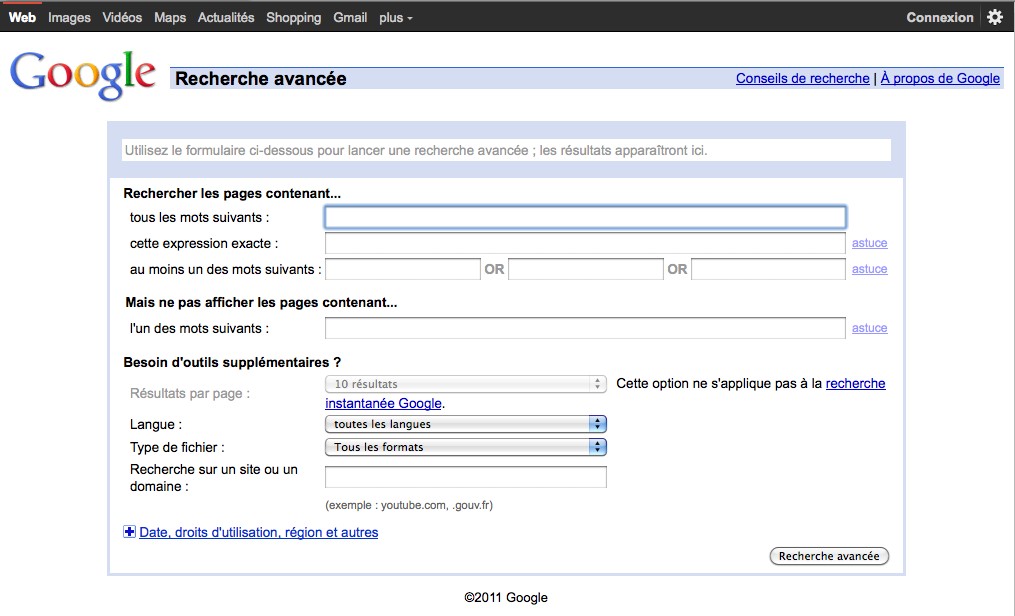Click the Google logo
1015x616 pixels.
tap(83, 74)
